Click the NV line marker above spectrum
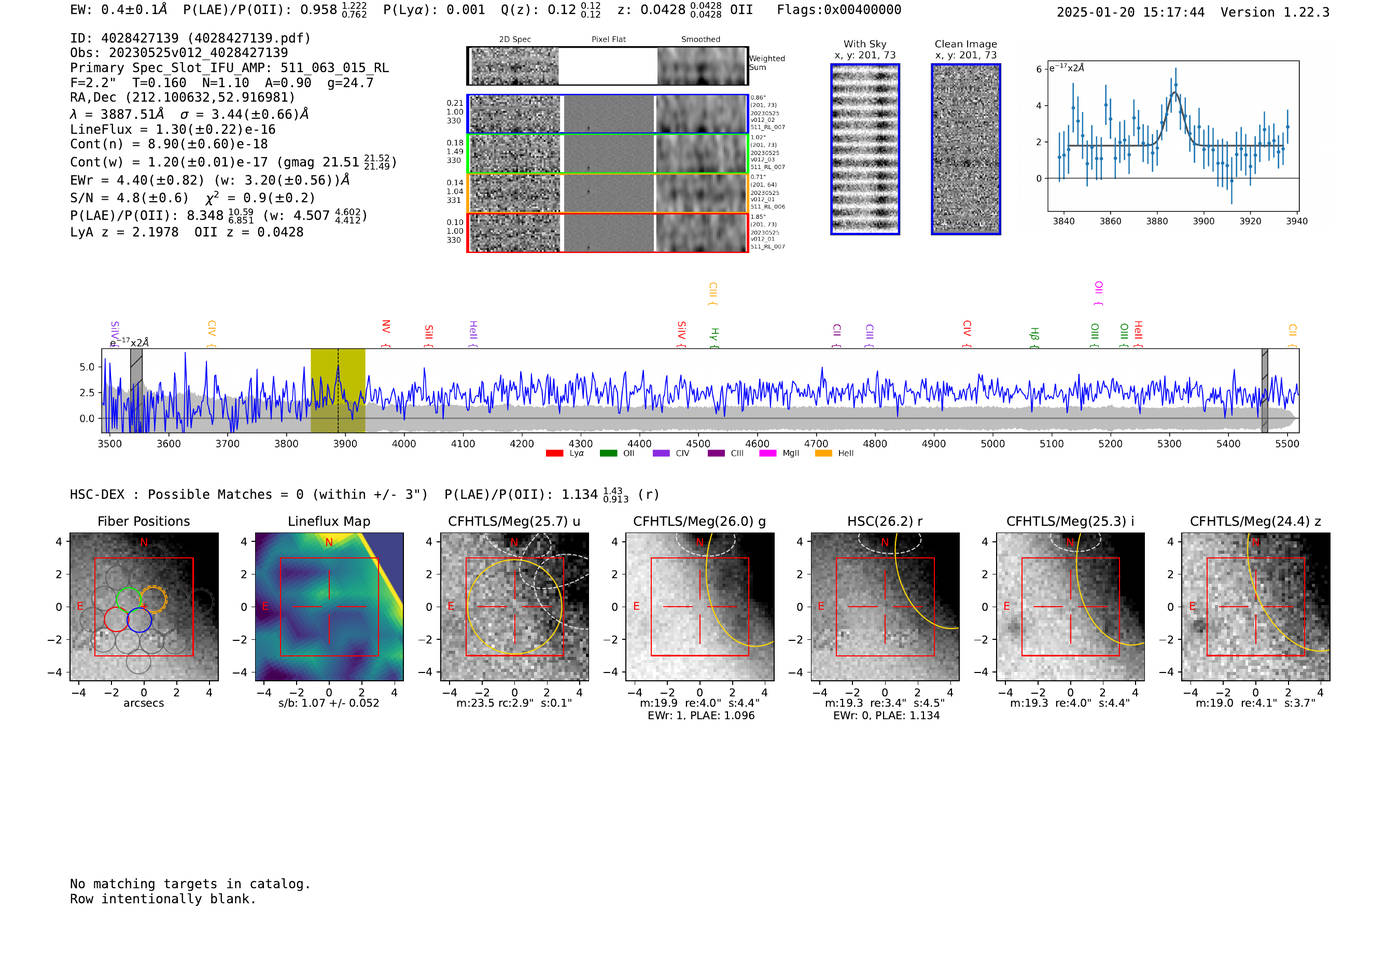The height and width of the screenshot is (953, 1400). click(x=386, y=331)
